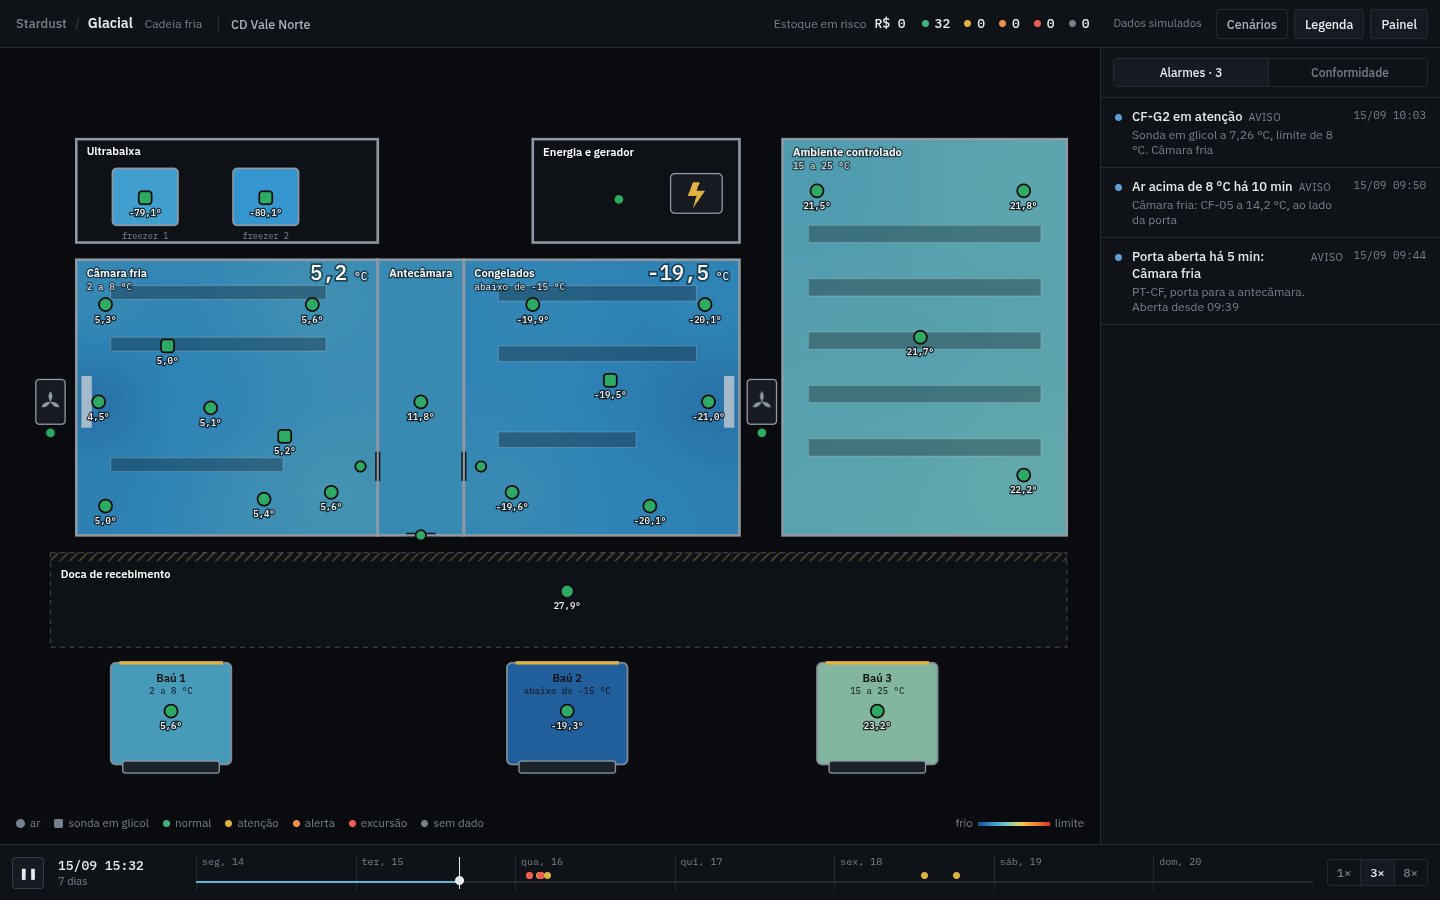1440x900 pixels.
Task: Select Câmara fria sensor reading 5,3°
Action: pyautogui.click(x=105, y=305)
